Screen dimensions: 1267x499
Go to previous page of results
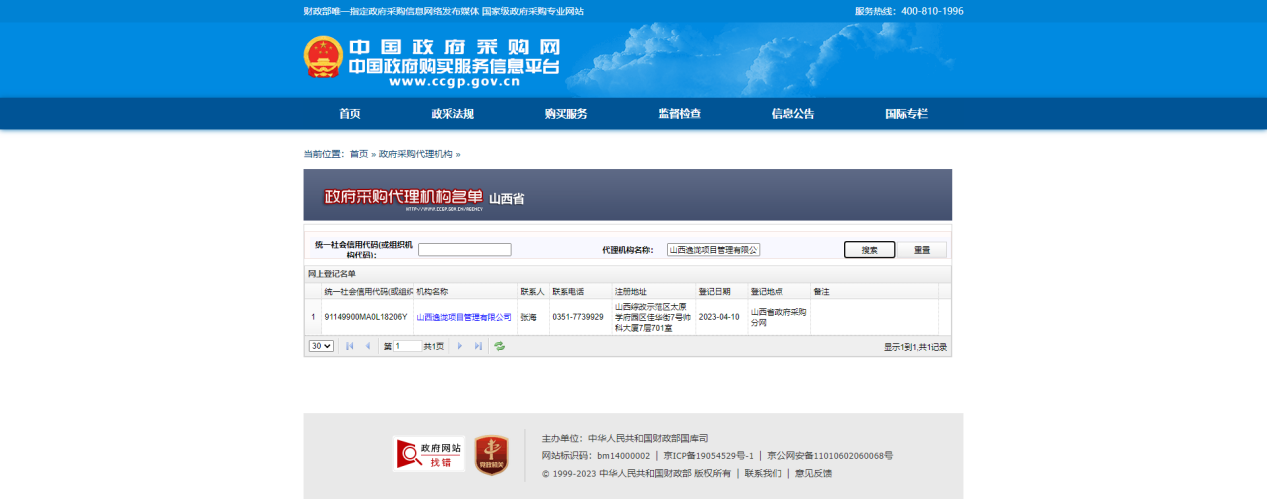click(x=368, y=346)
